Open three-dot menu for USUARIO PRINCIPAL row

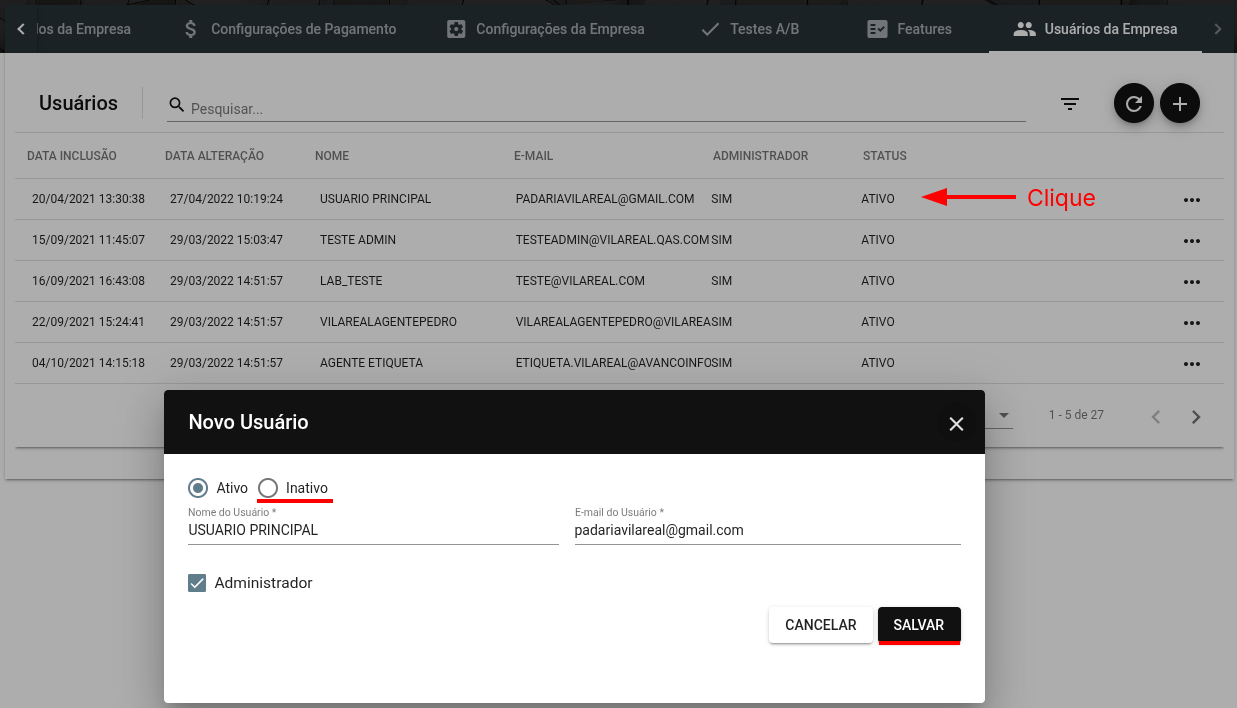pos(1191,200)
